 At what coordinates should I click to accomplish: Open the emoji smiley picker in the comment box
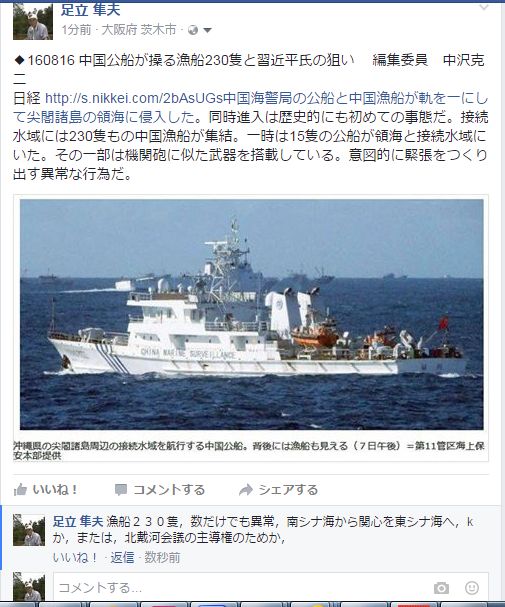pyautogui.click(x=472, y=588)
